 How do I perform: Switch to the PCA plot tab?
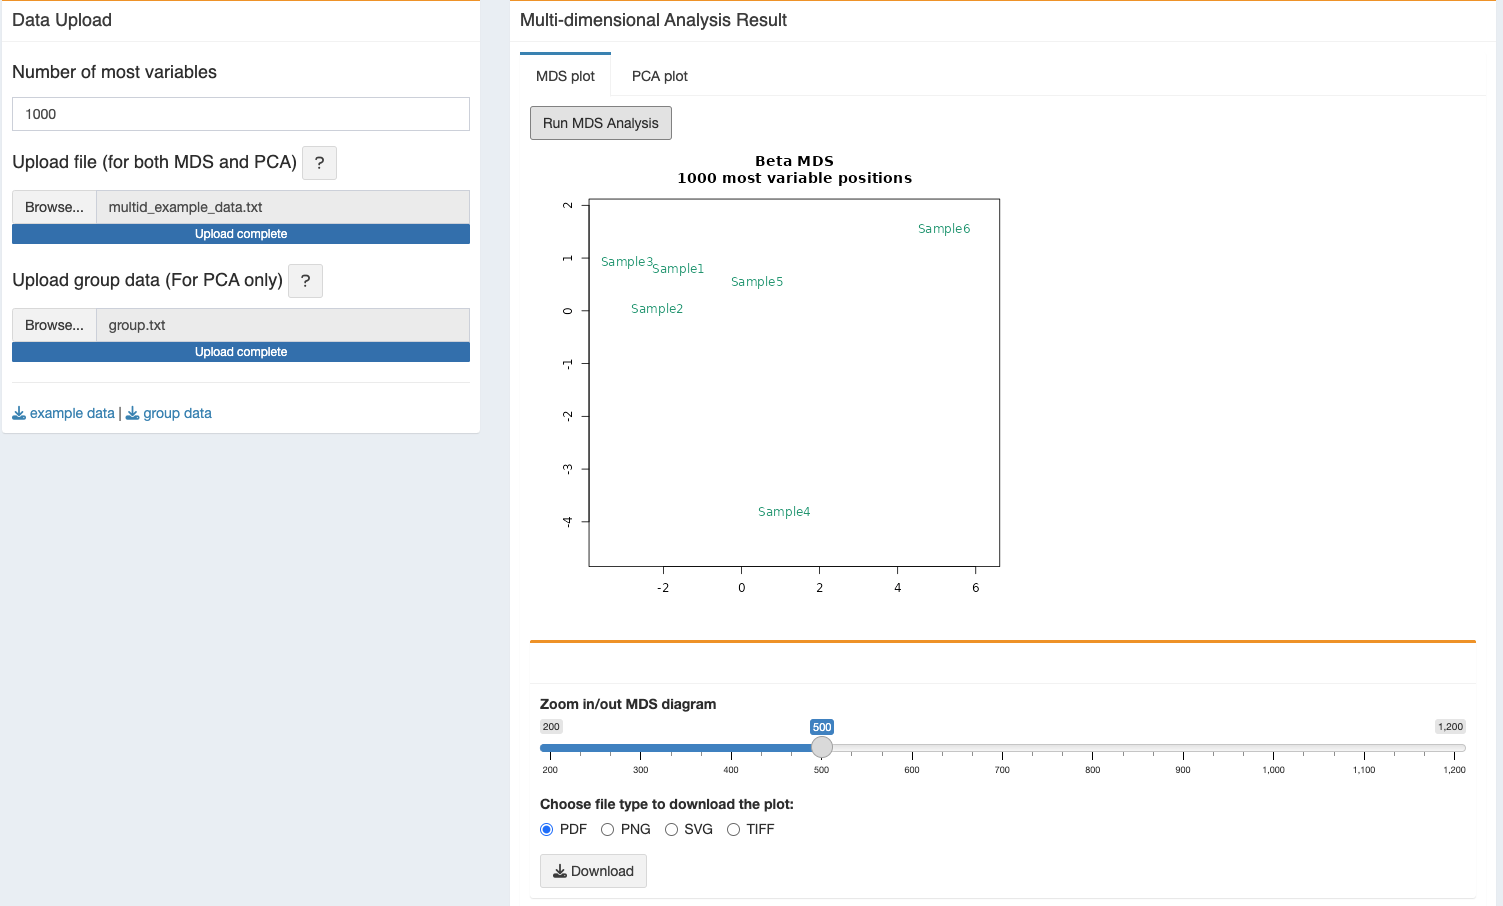[x=659, y=76]
